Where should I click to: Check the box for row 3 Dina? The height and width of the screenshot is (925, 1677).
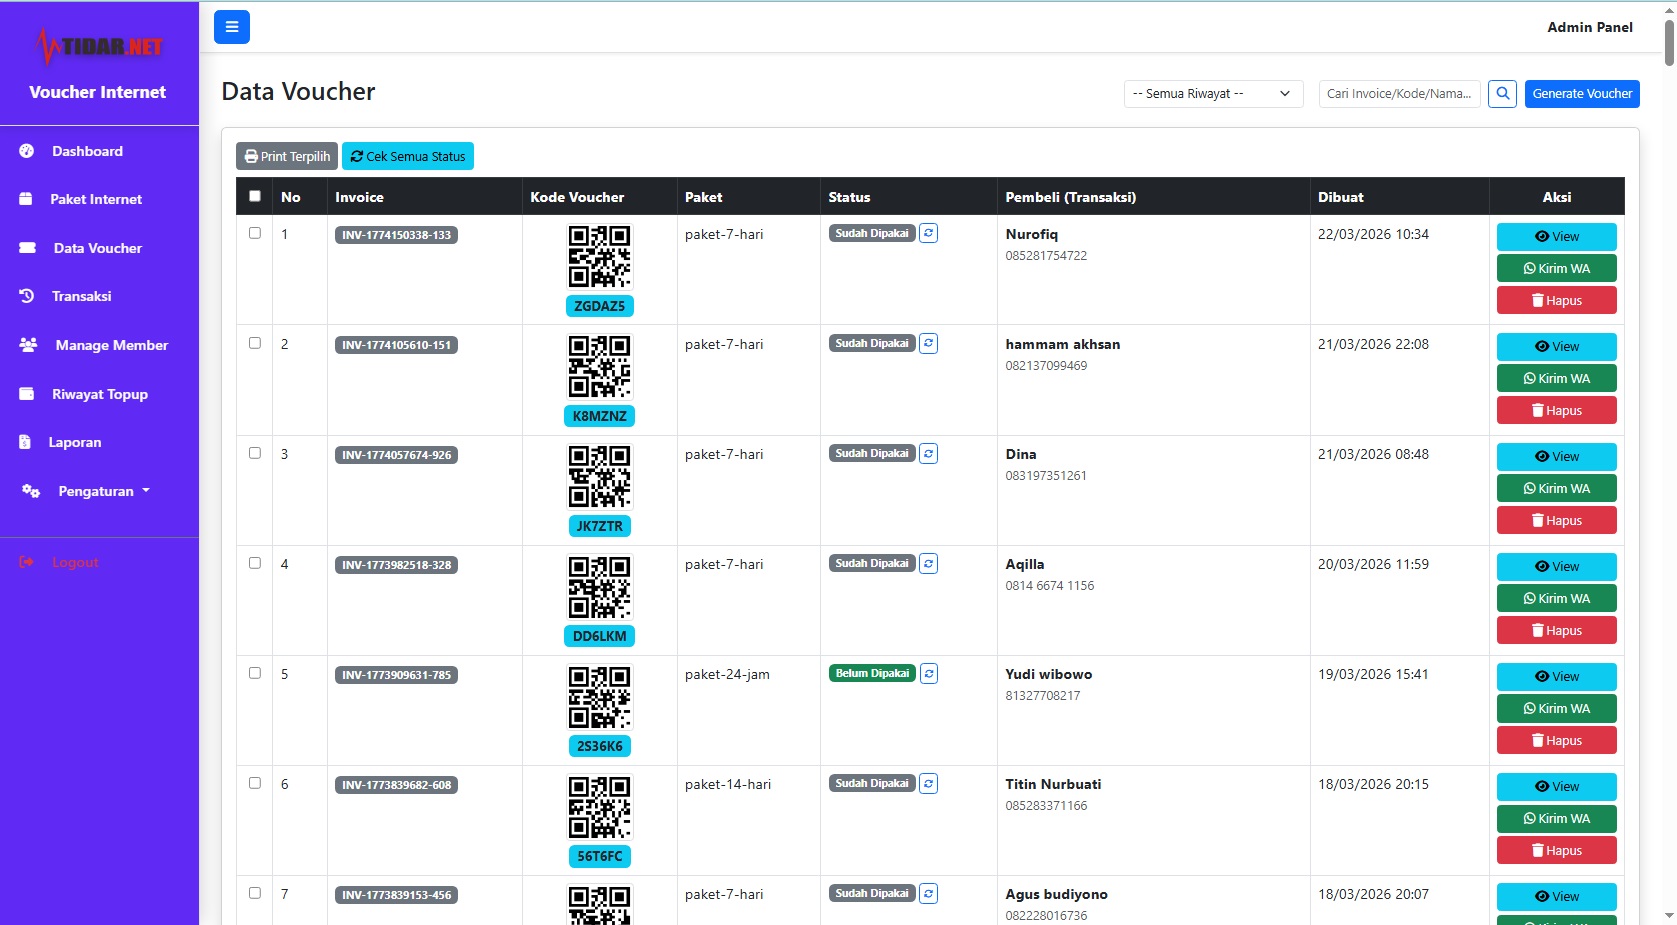255,453
